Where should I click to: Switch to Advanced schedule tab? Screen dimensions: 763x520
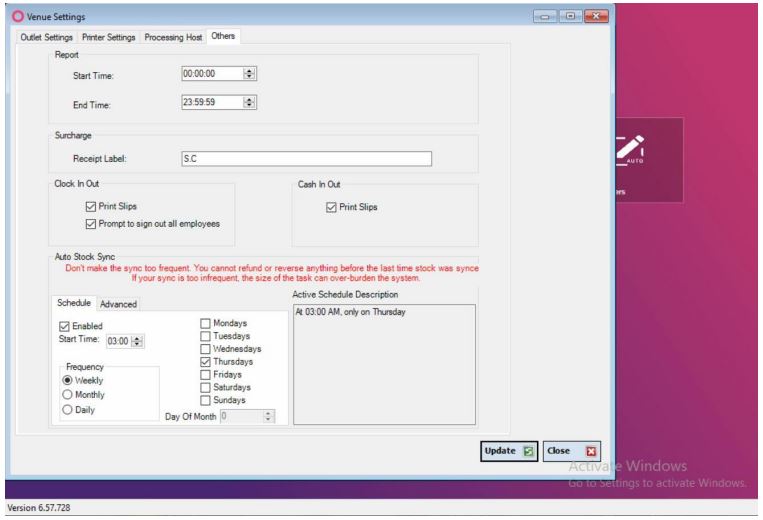118,304
